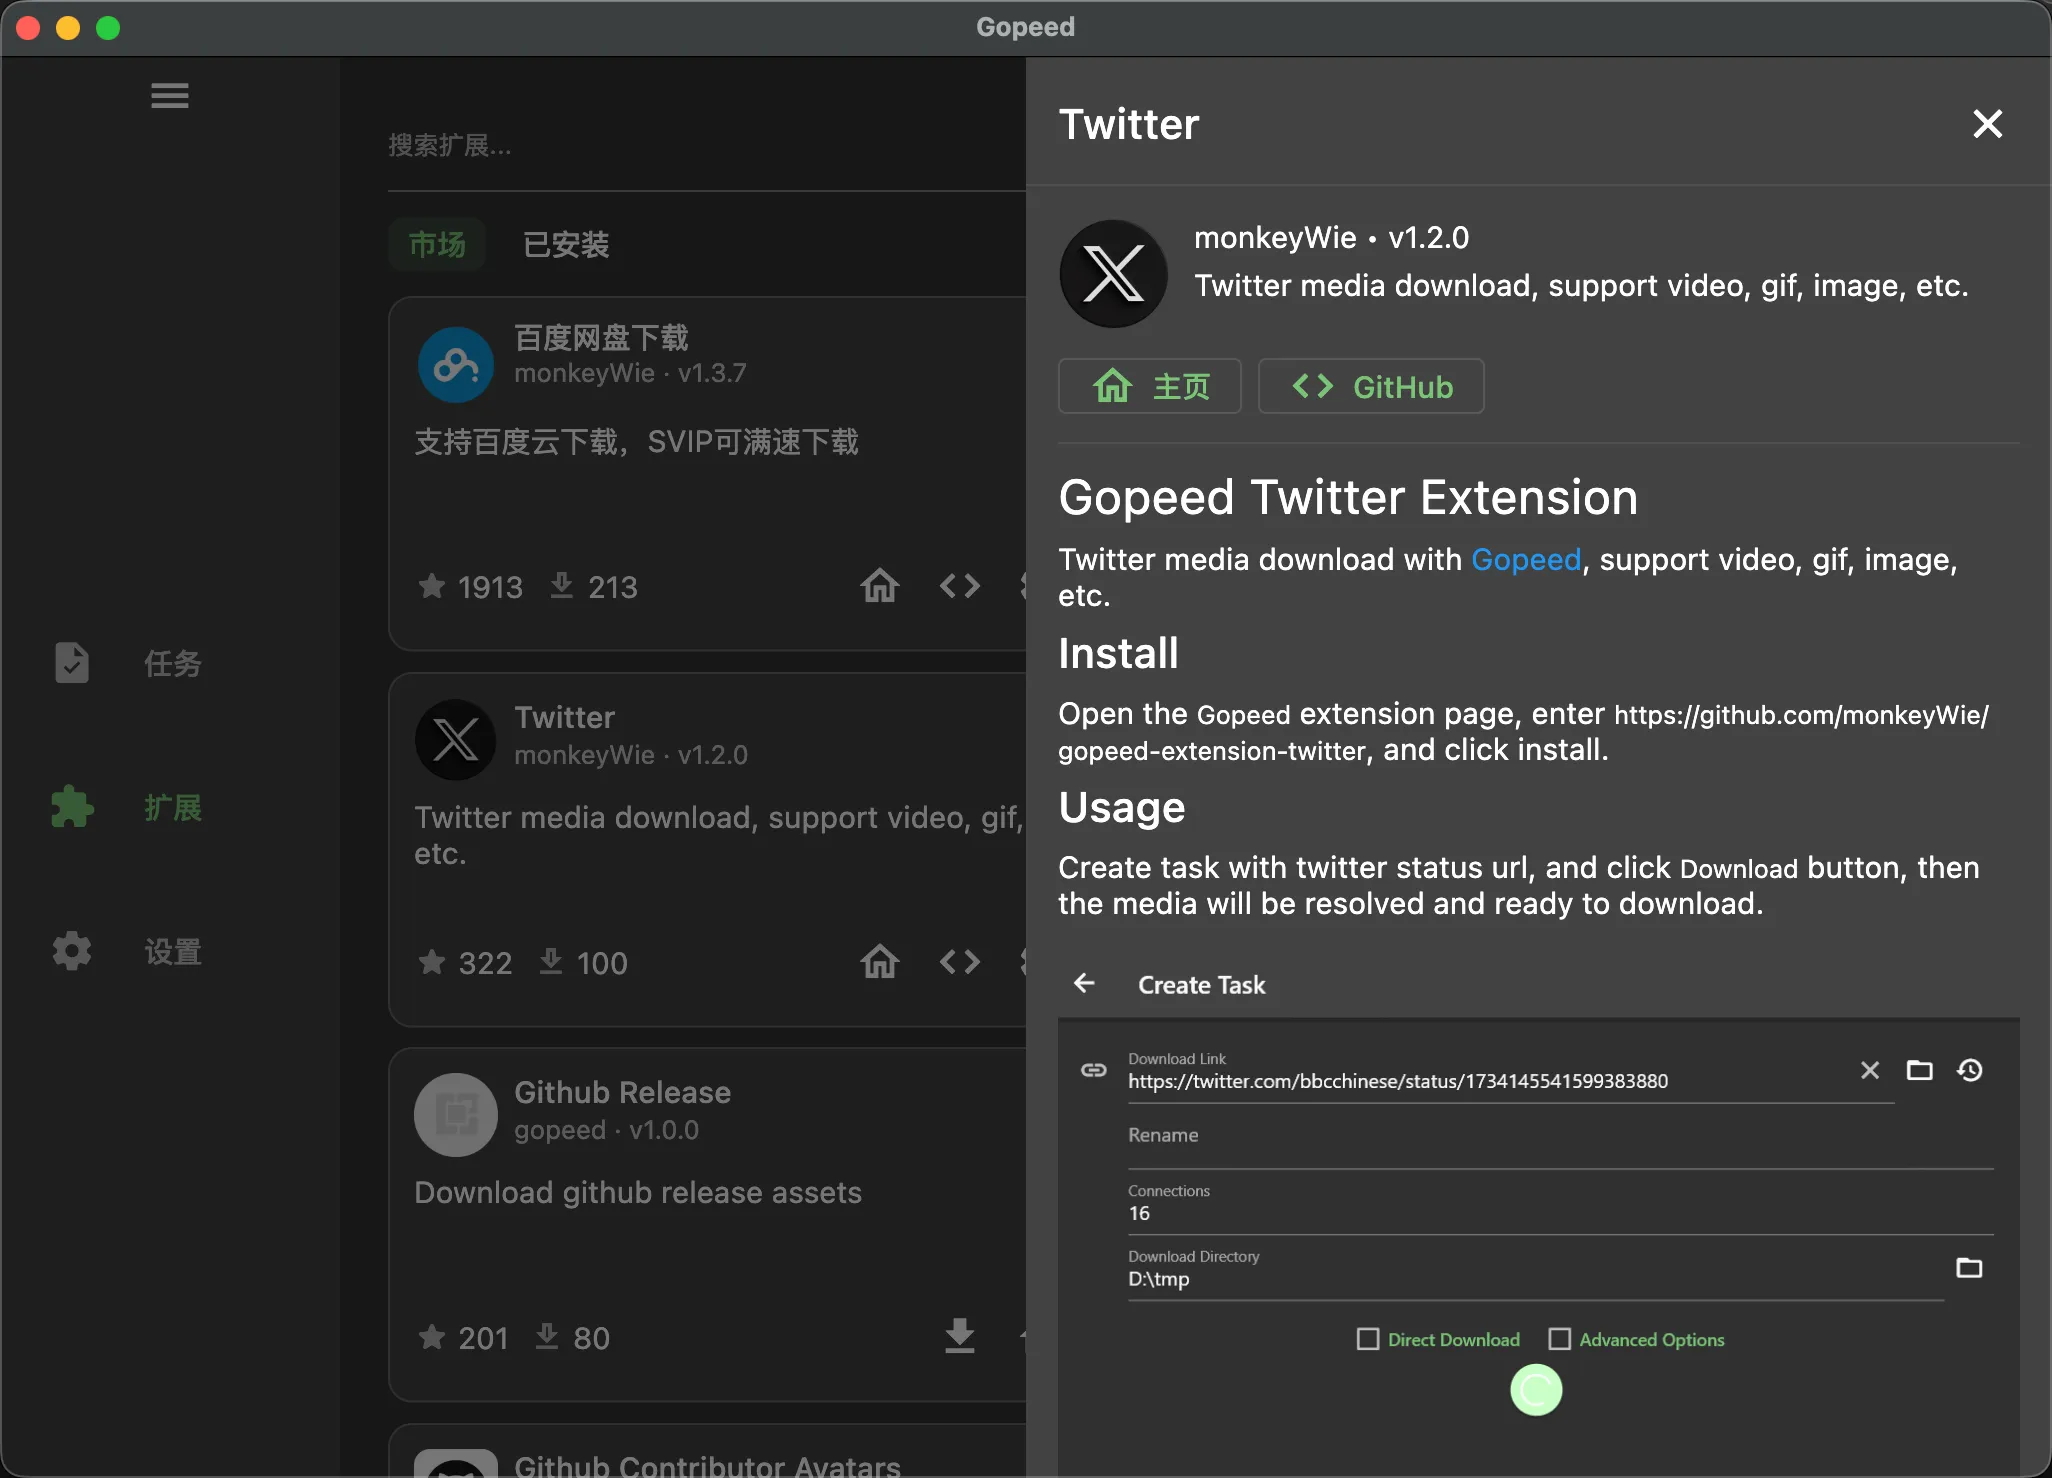Click the code icon on Baidu extension card

coord(959,586)
